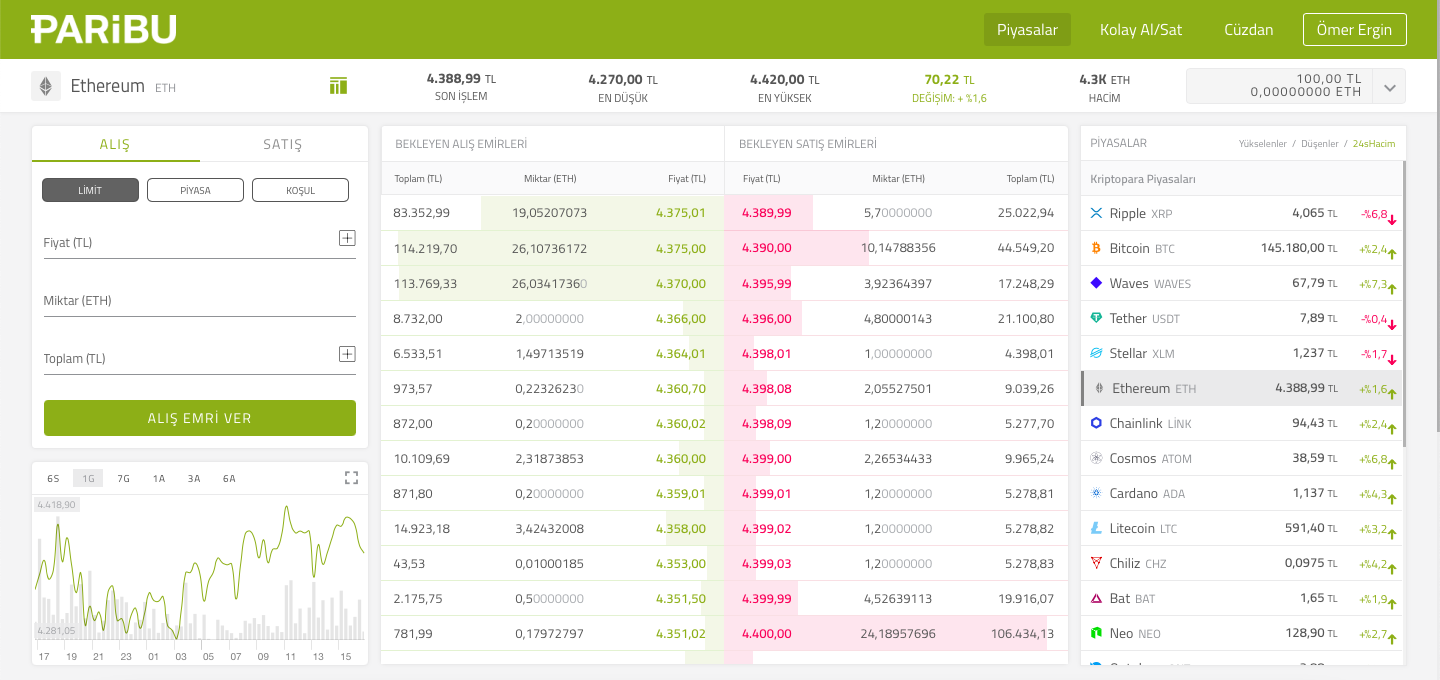Open Cüzdan in top navigation
Image resolution: width=1440 pixels, height=680 pixels.
point(1249,30)
